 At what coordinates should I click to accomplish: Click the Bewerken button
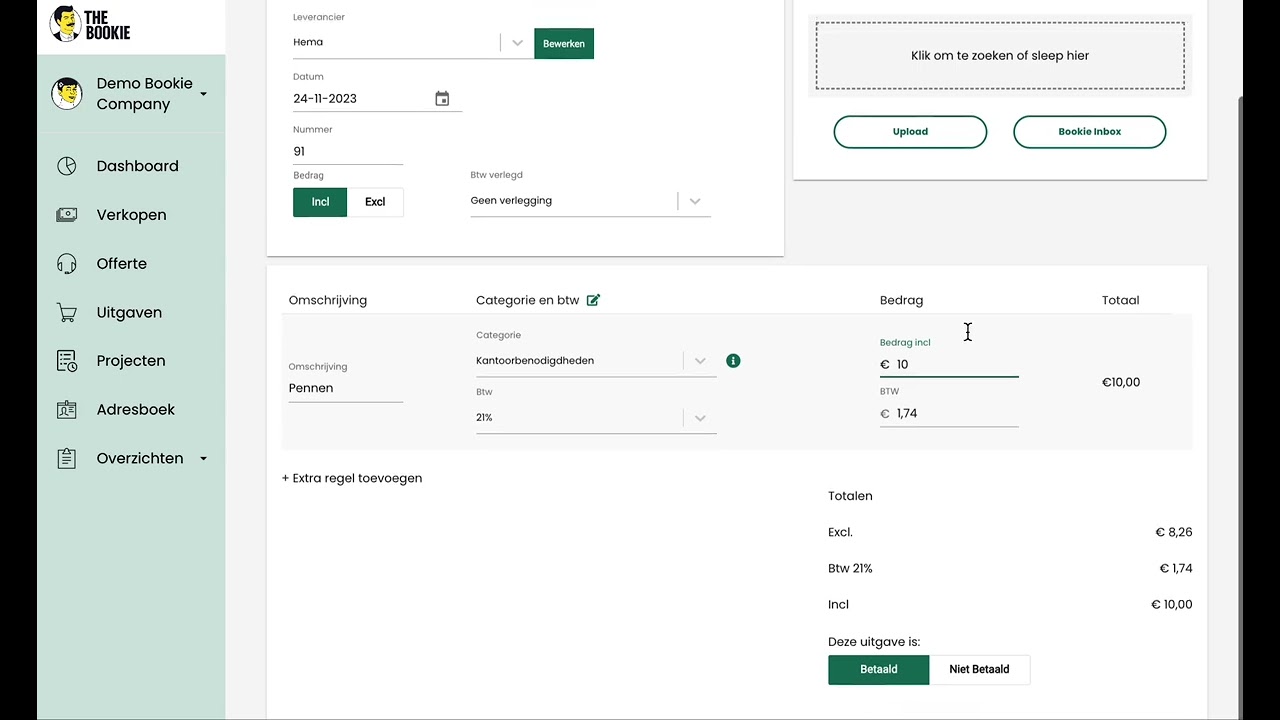[x=564, y=43]
